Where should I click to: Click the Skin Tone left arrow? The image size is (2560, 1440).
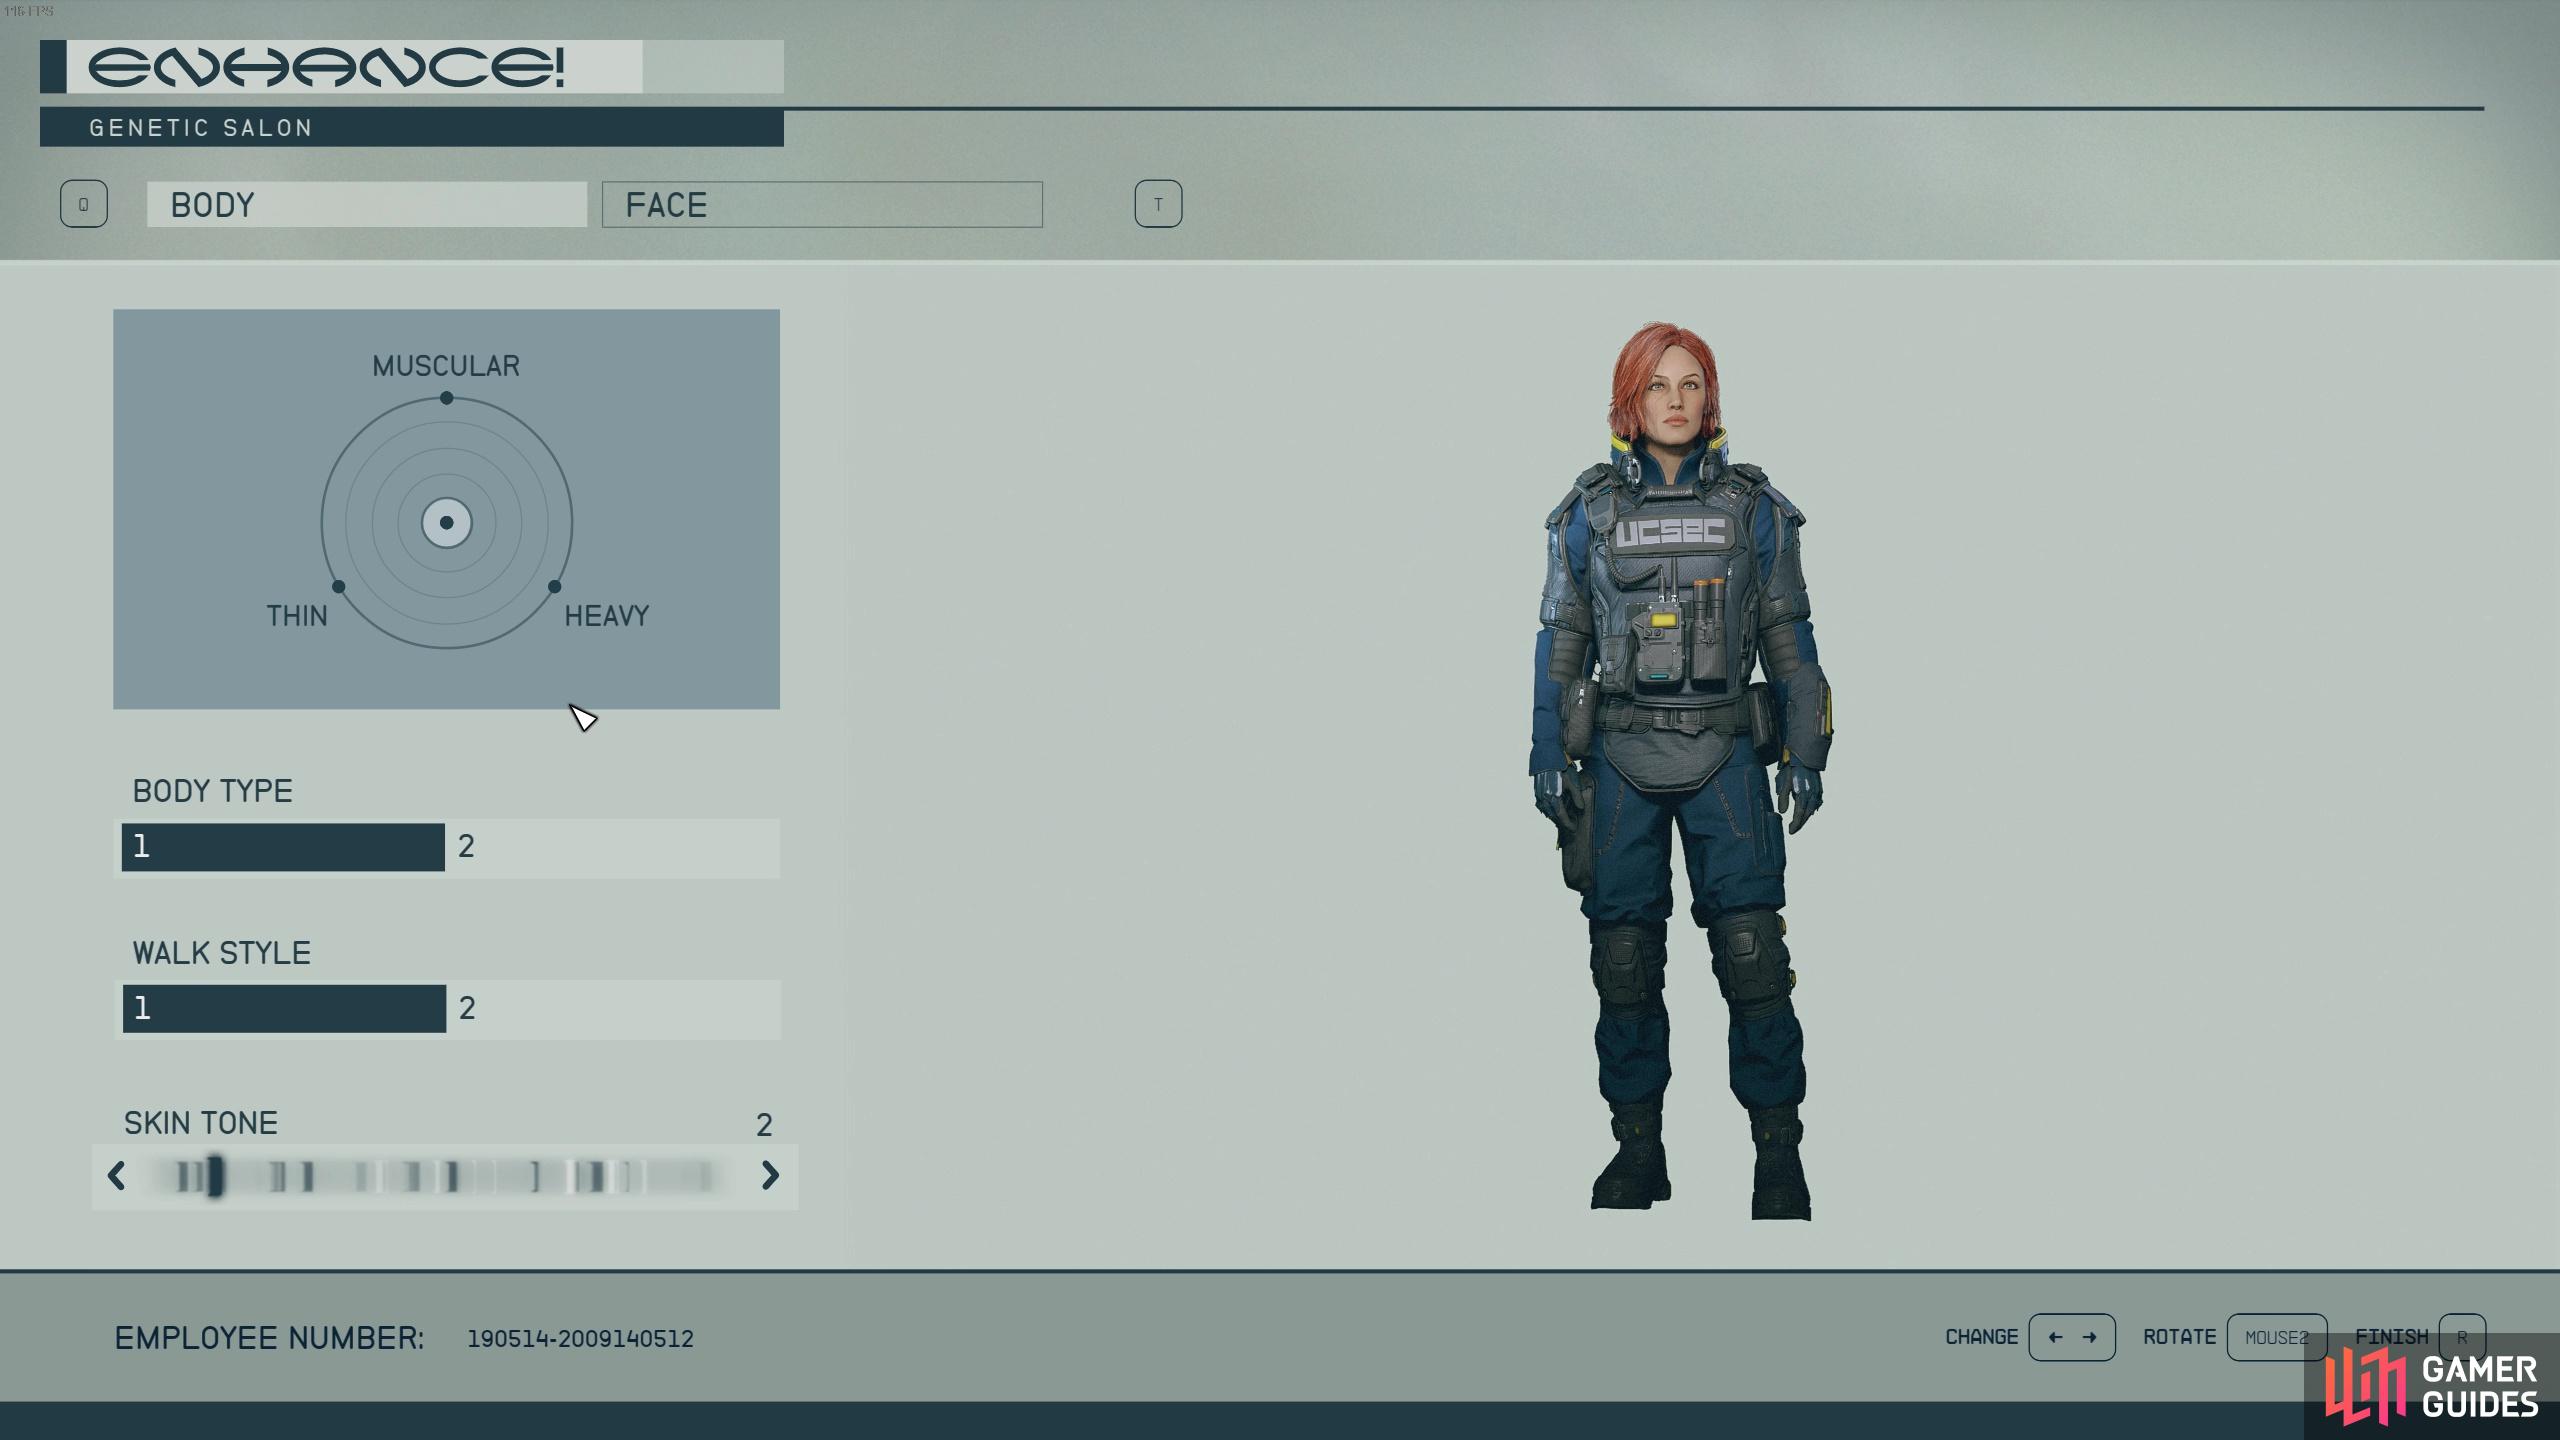click(x=116, y=1176)
